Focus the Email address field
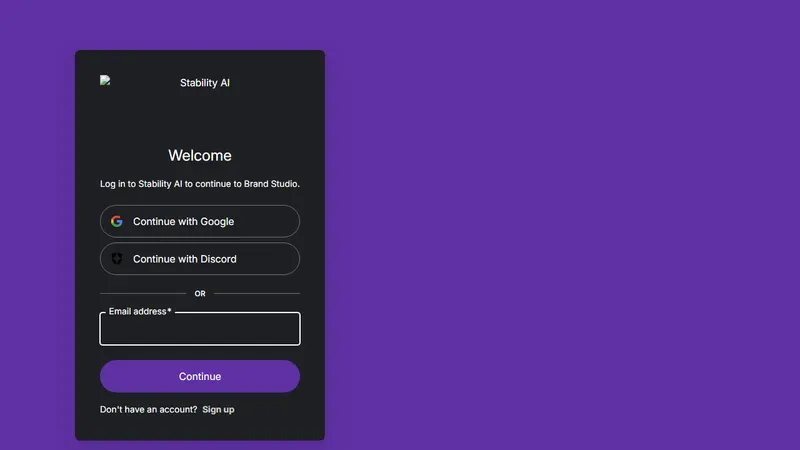This screenshot has width=800, height=450. pos(200,329)
